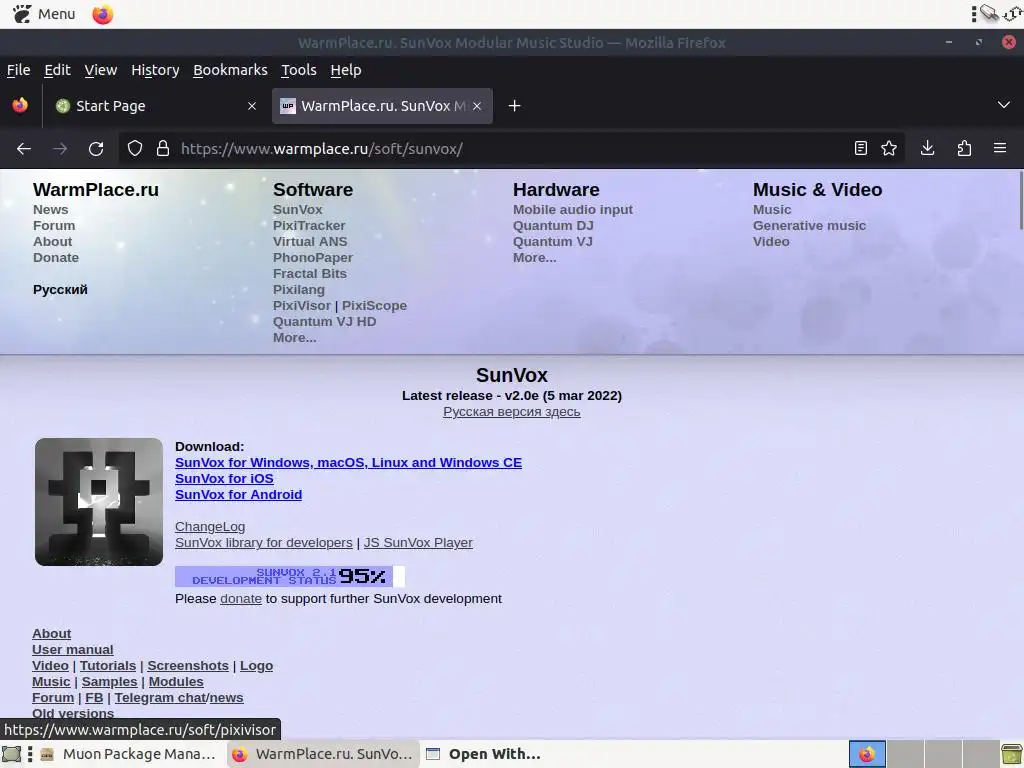Open the Modules link
This screenshot has width=1024, height=768.
tap(176, 682)
